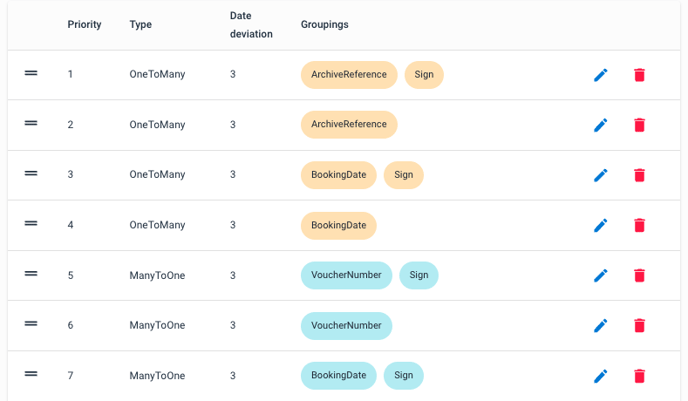Click the edit pencil for priority 1 rule

coord(601,75)
